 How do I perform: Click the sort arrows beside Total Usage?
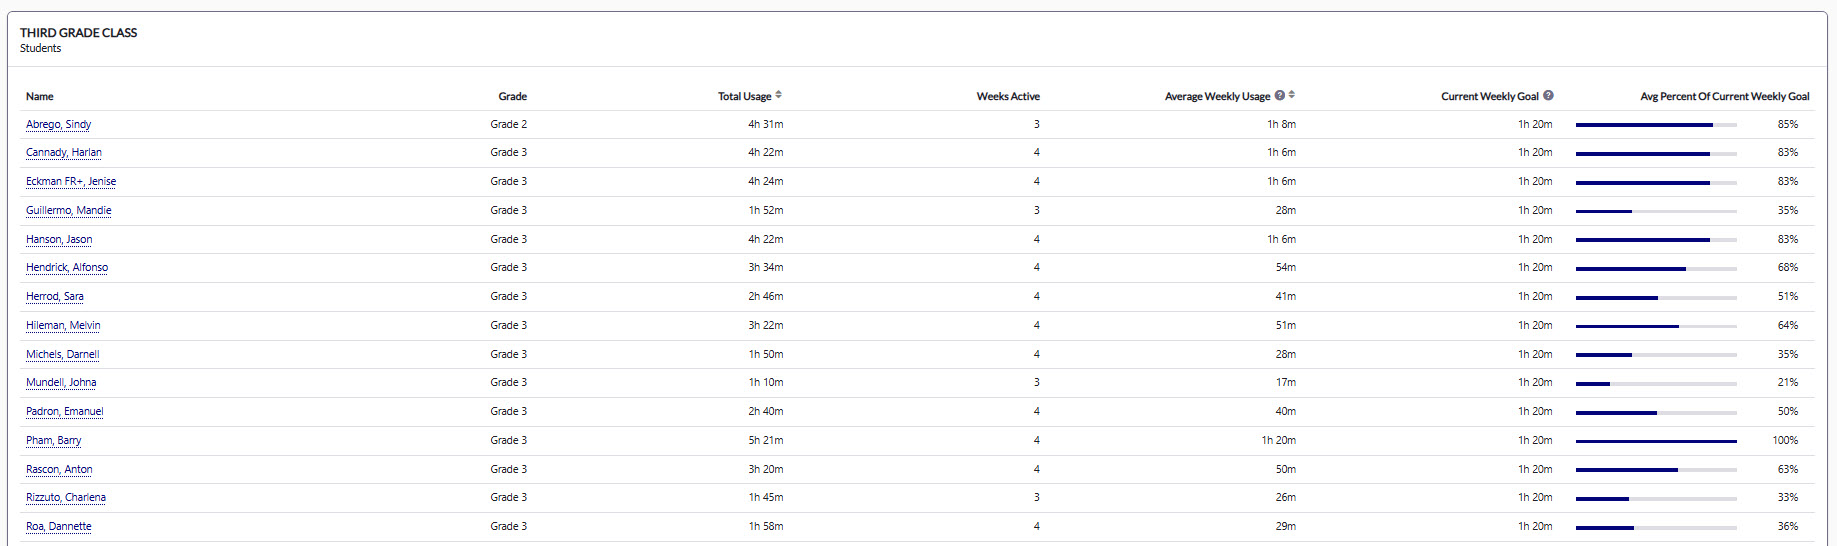(x=779, y=95)
